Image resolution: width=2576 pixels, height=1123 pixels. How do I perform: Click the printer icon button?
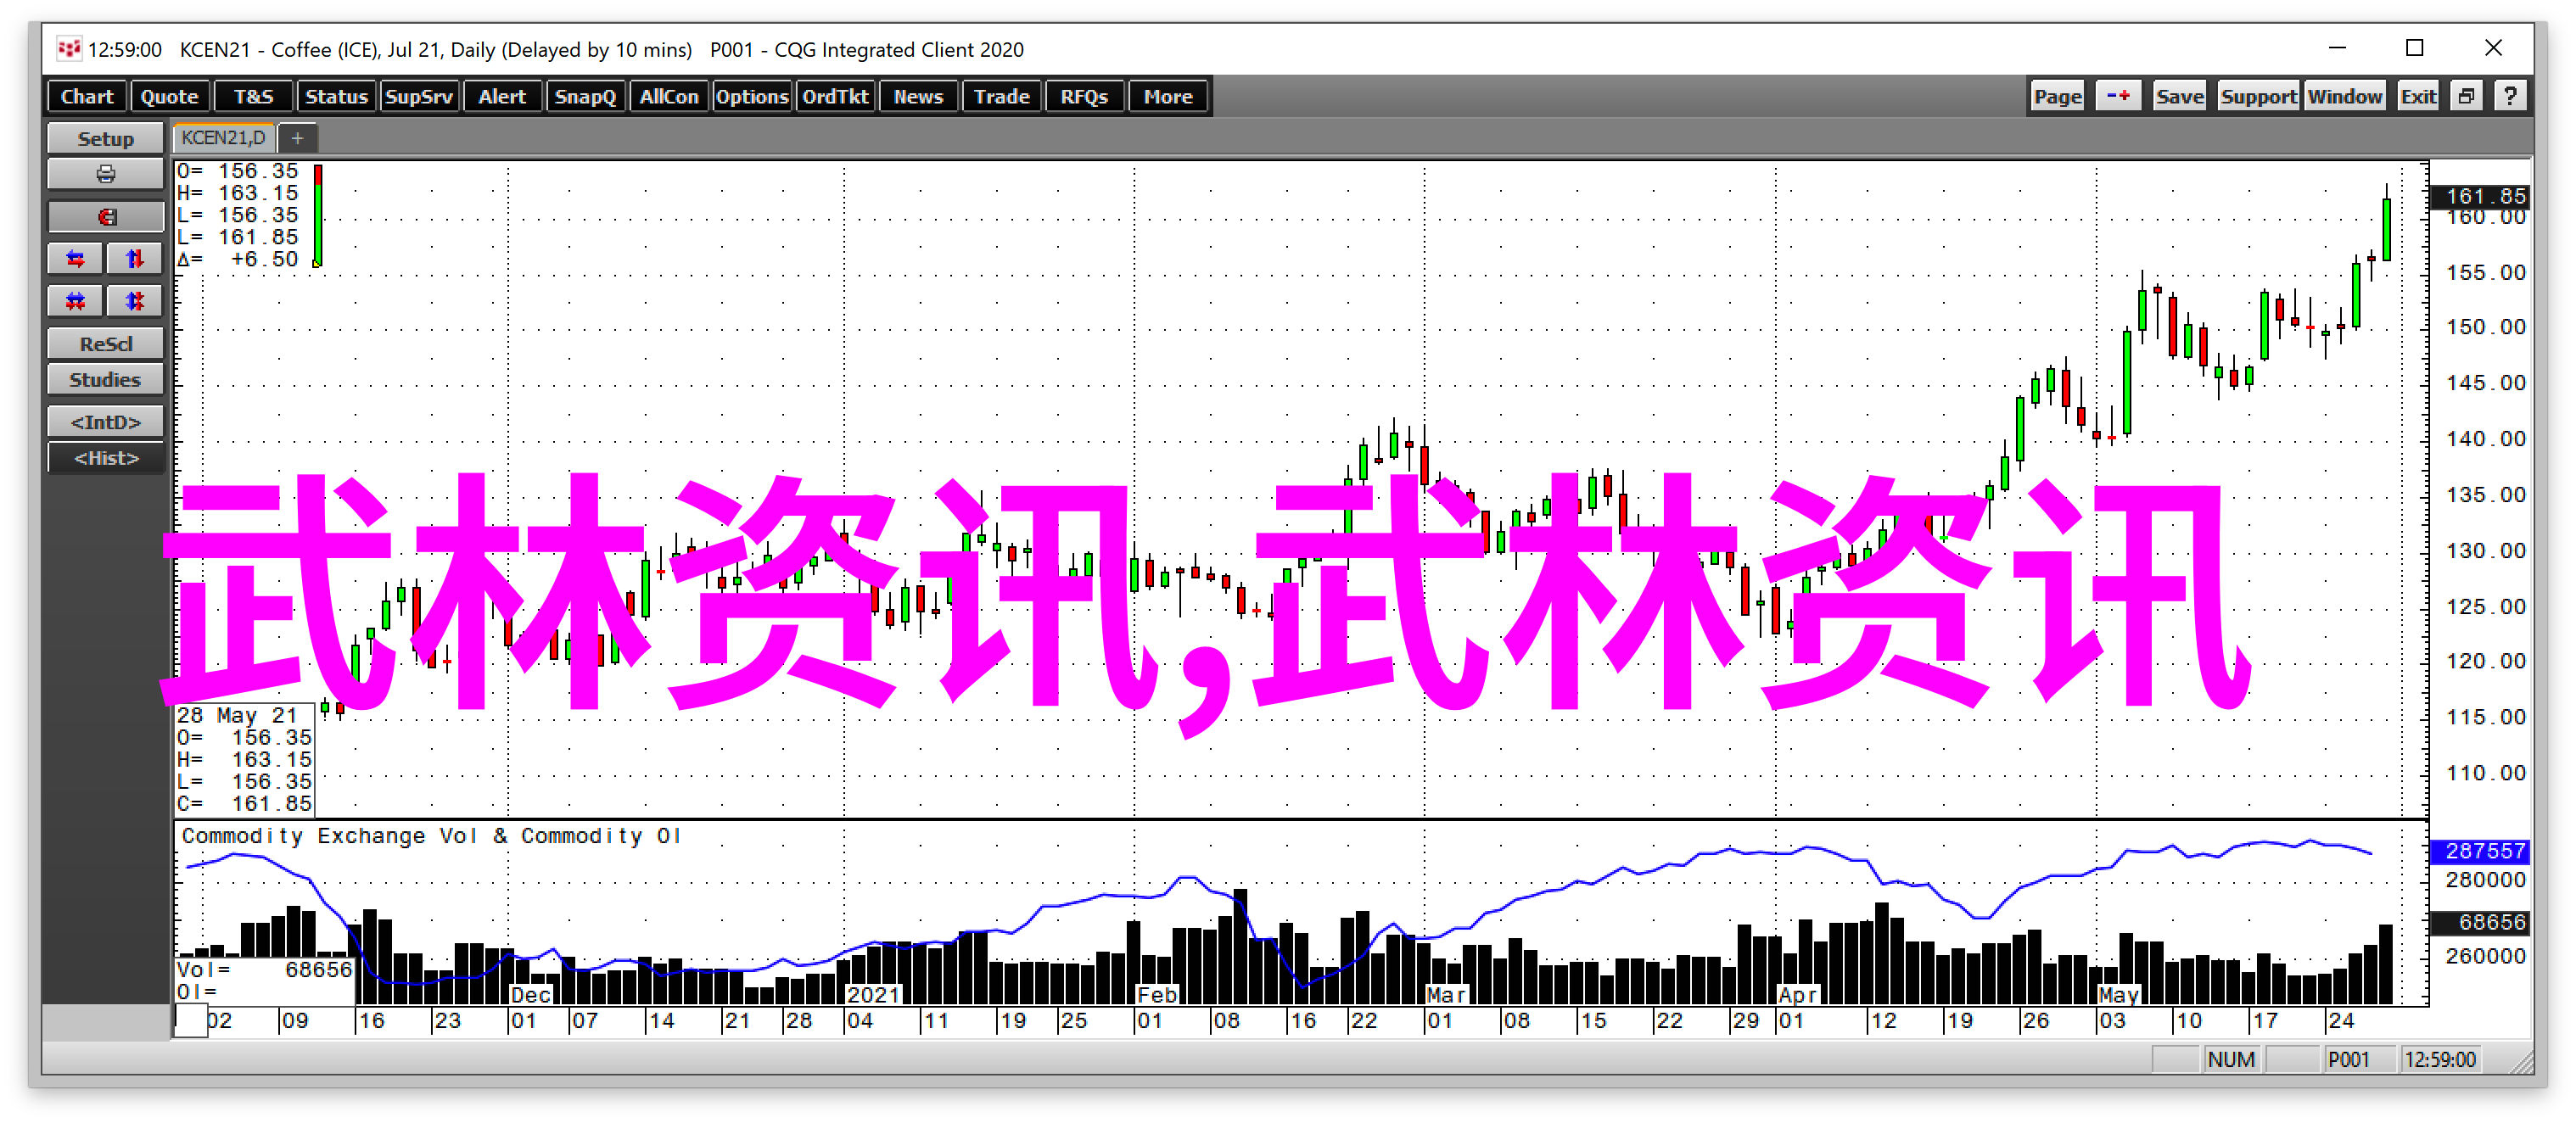pos(105,175)
